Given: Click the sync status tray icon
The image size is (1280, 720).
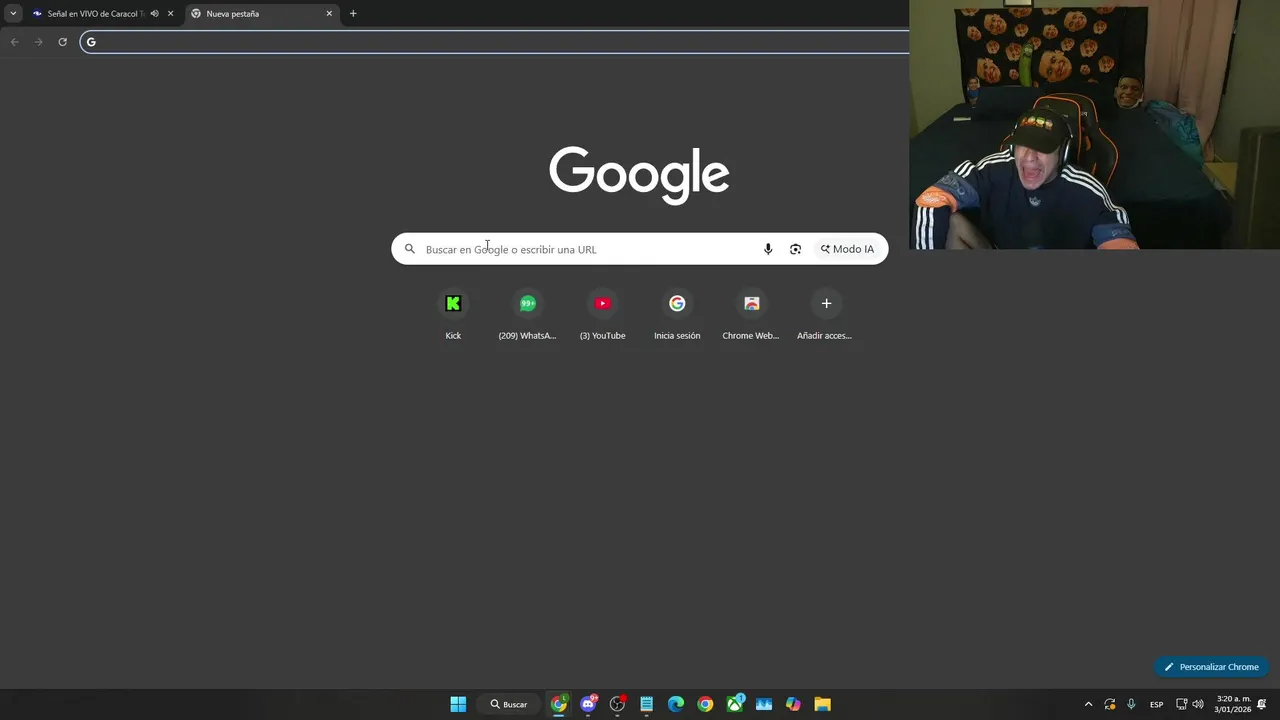Looking at the screenshot, I should click(x=1110, y=704).
